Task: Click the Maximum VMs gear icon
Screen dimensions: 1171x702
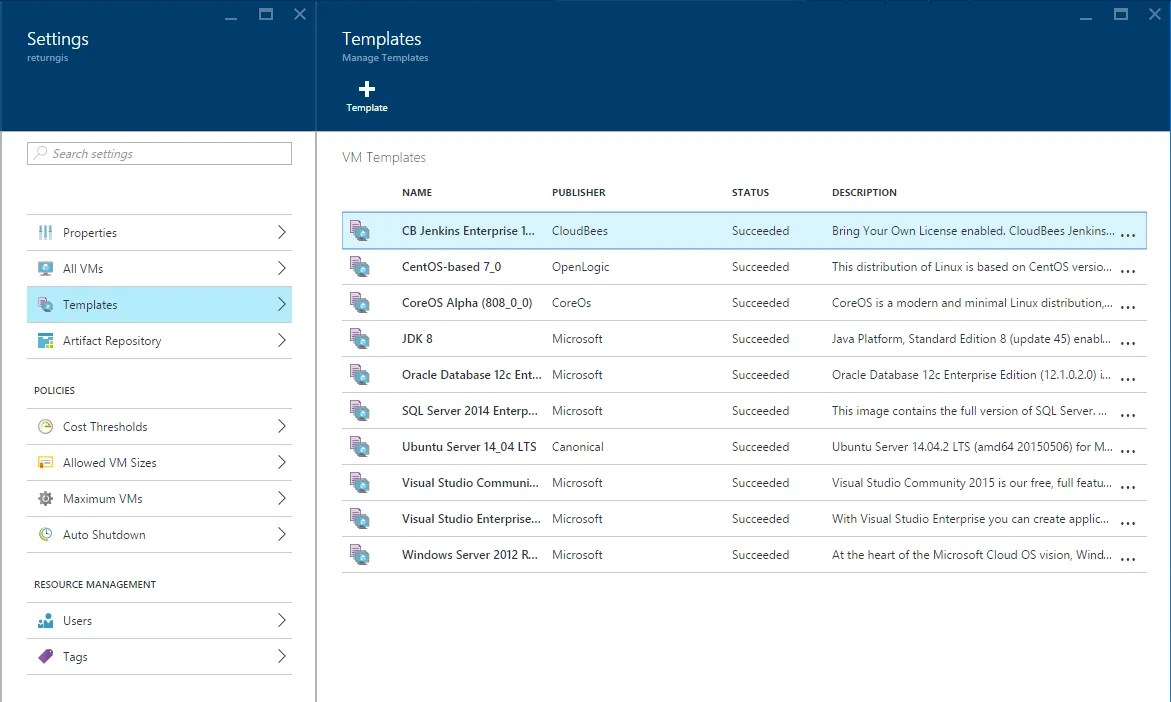Action: click(x=46, y=498)
